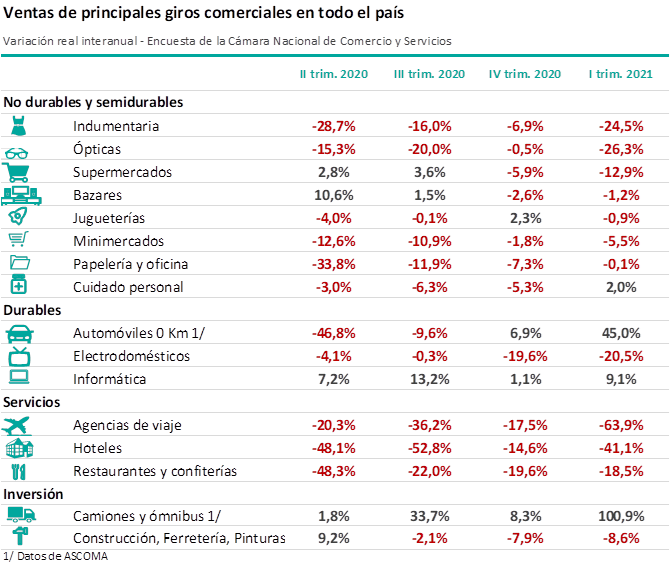Click the -46,8% value for Automóviles
Screen dimensions: 670x567
coord(334,334)
